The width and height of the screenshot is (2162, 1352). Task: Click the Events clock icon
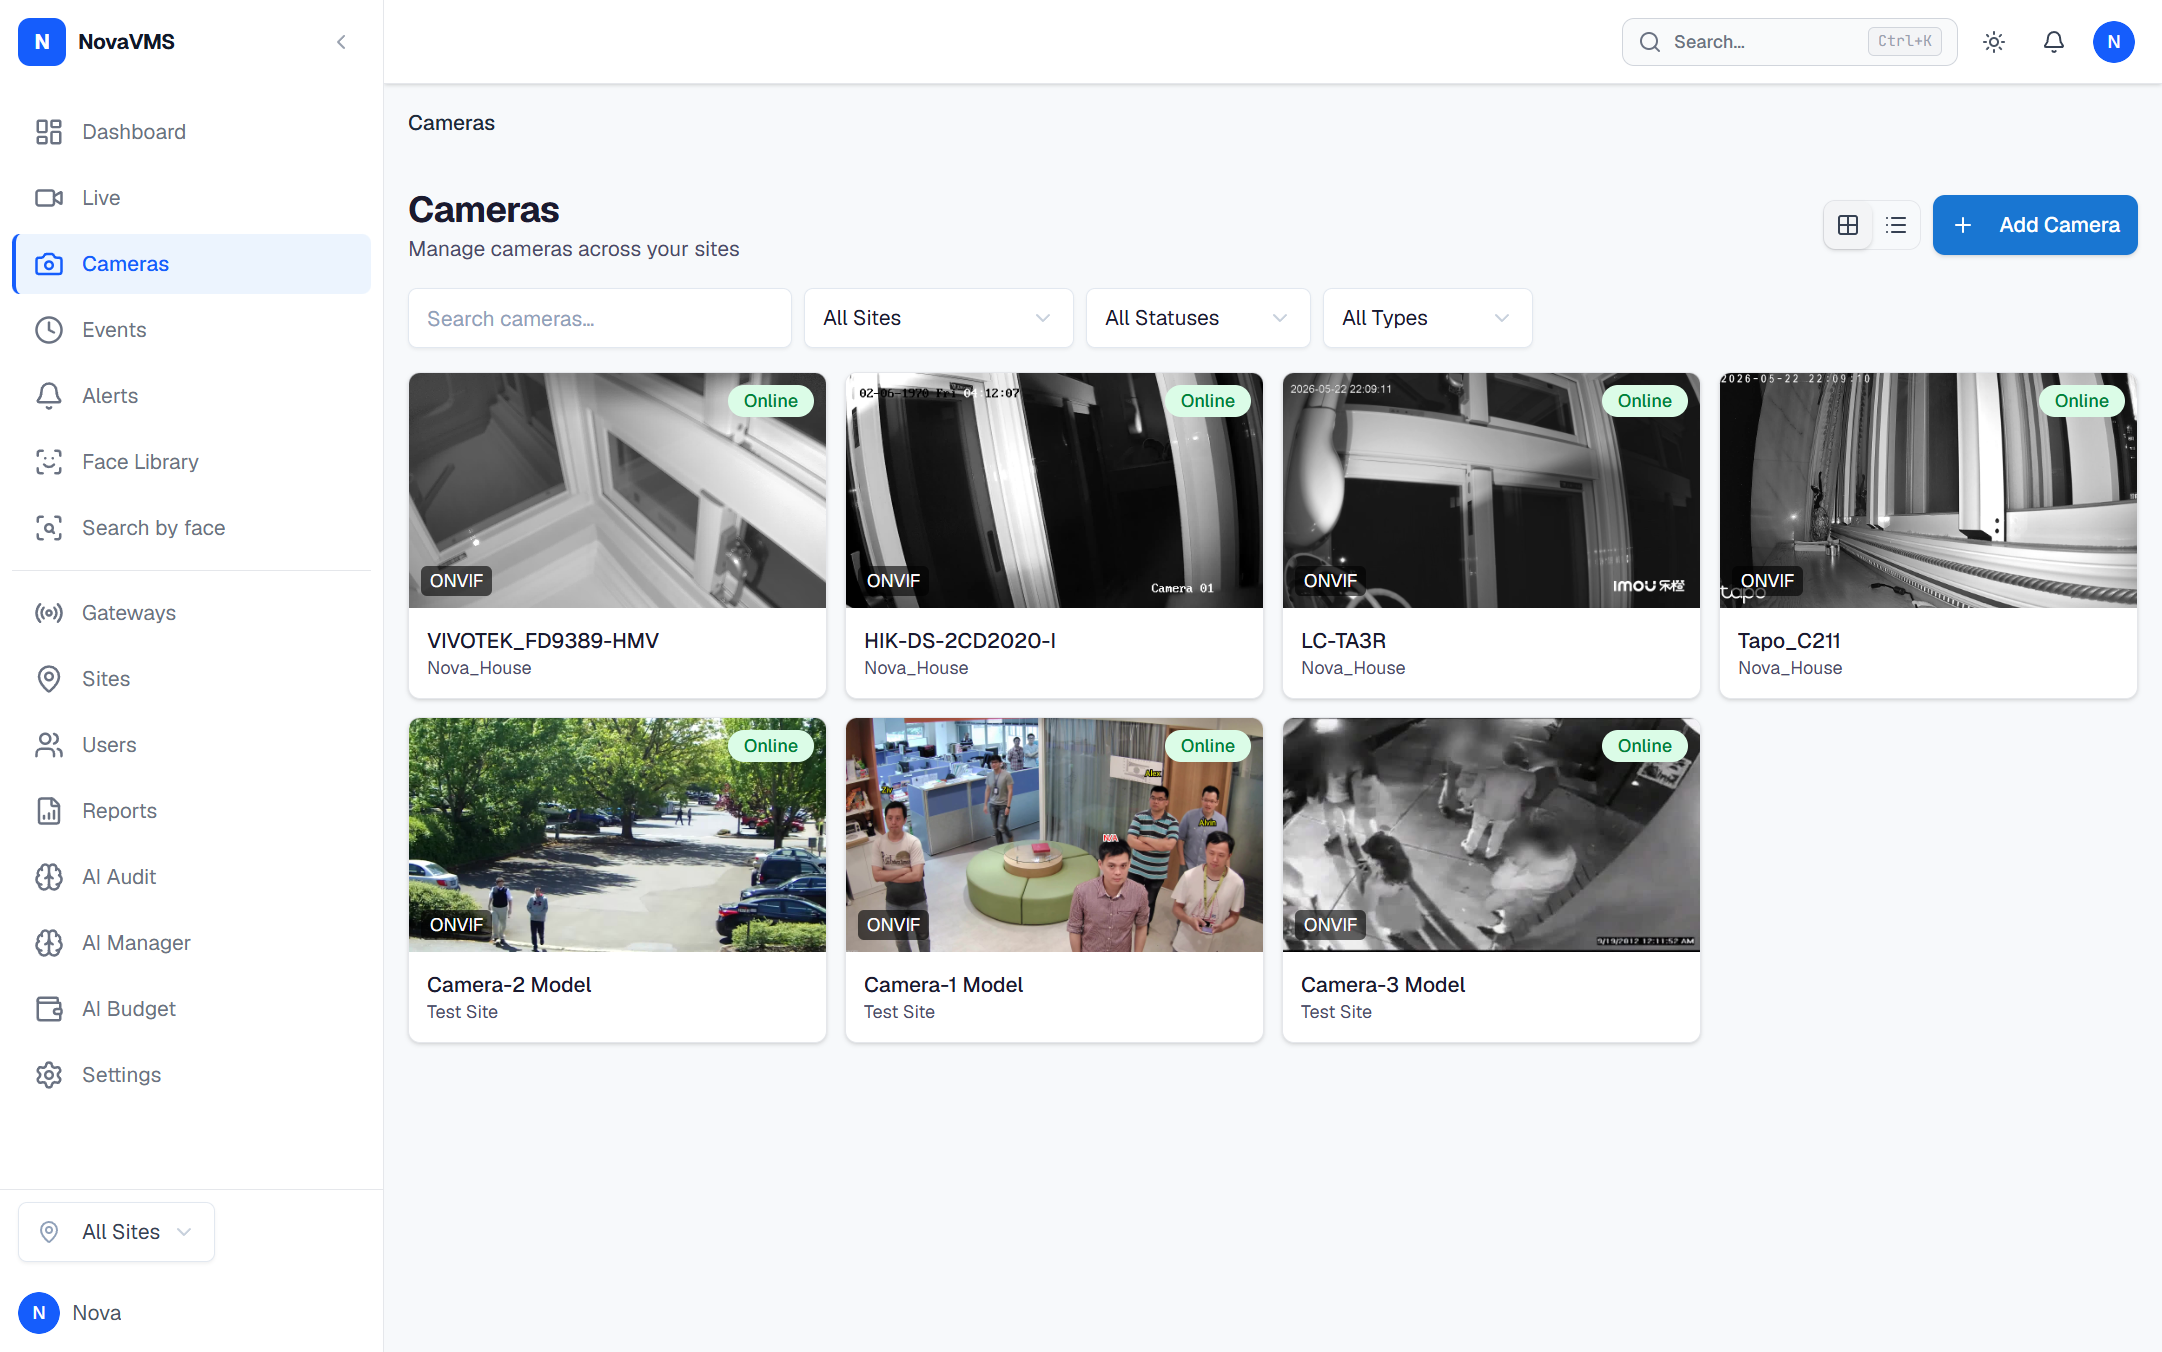49,330
